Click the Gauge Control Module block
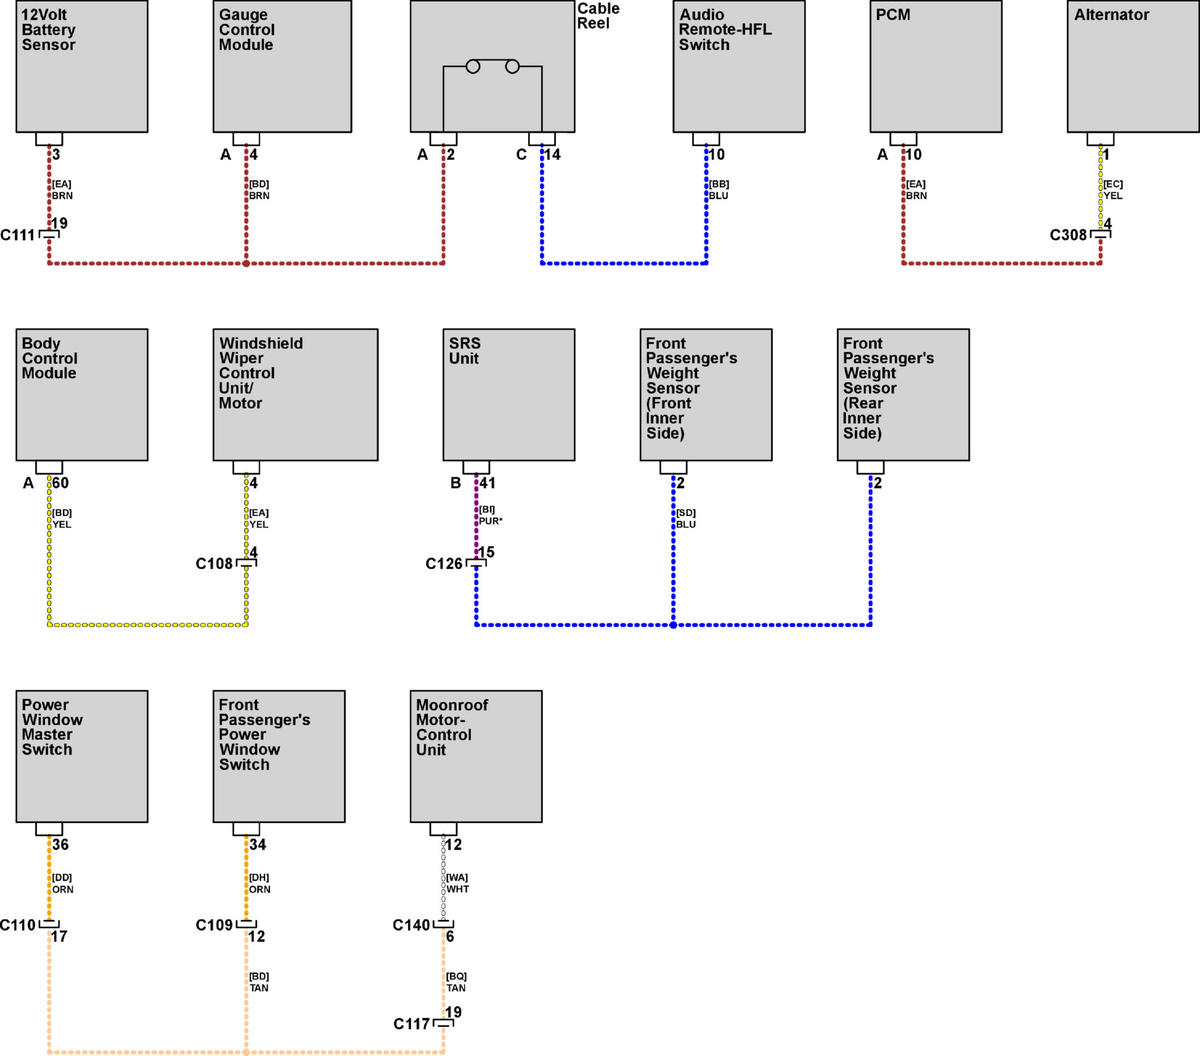The width and height of the screenshot is (1200, 1056). tap(282, 66)
